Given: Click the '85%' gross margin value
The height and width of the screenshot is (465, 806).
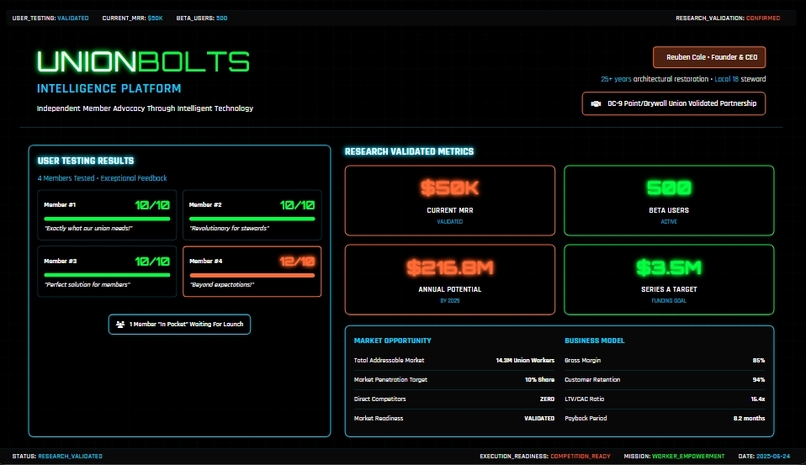Looking at the screenshot, I should [x=759, y=360].
